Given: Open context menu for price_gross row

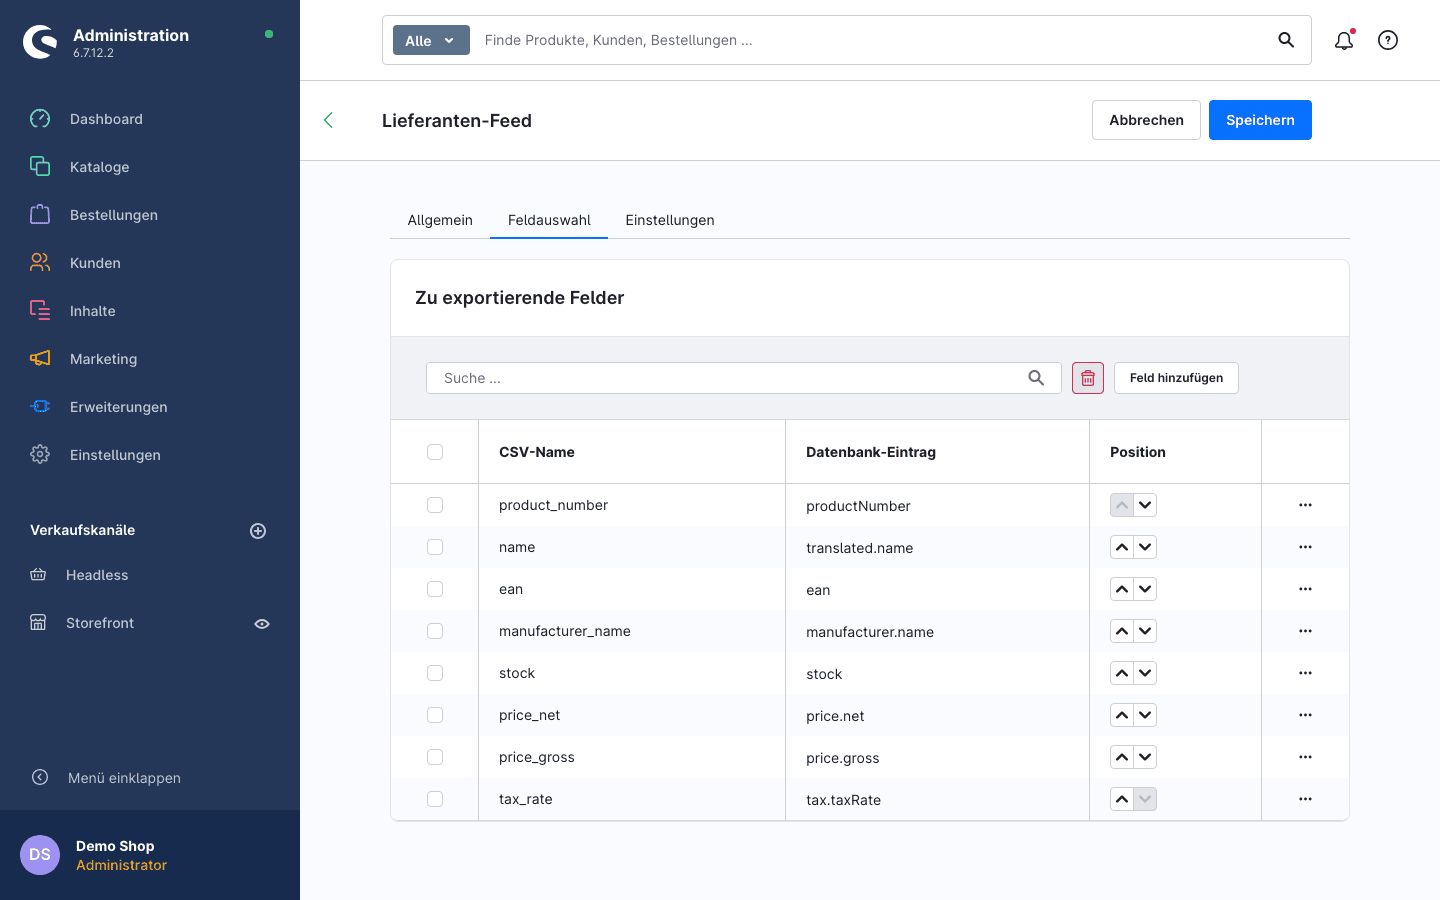Looking at the screenshot, I should pyautogui.click(x=1305, y=757).
